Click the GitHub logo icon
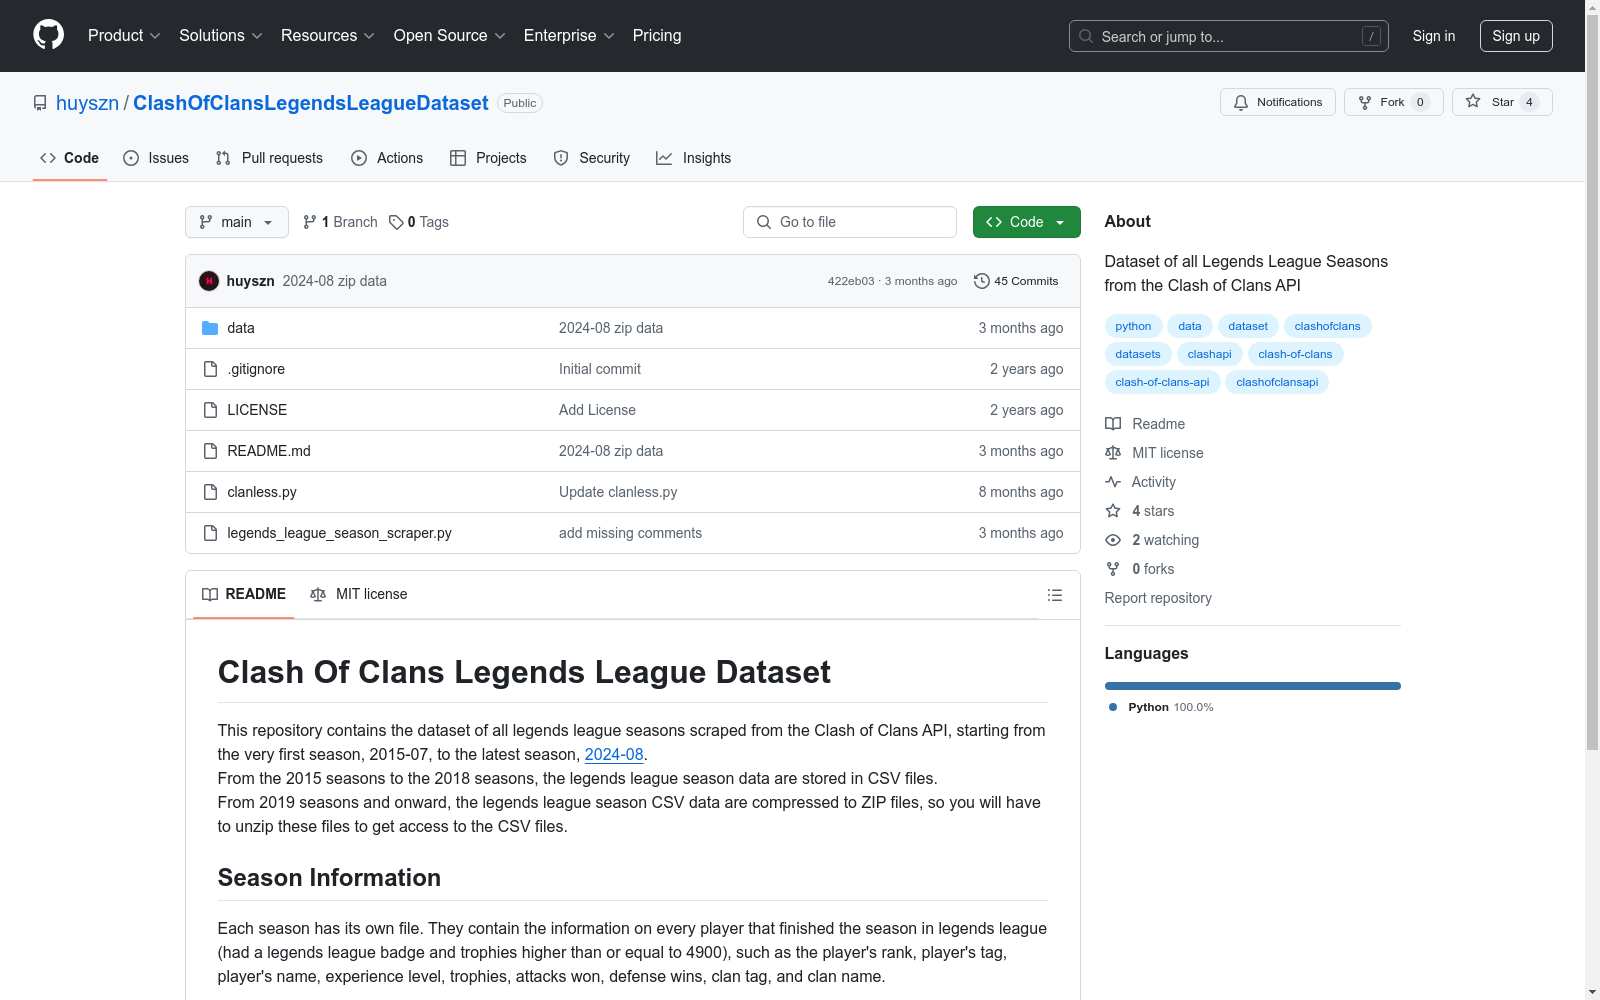 pos(48,35)
